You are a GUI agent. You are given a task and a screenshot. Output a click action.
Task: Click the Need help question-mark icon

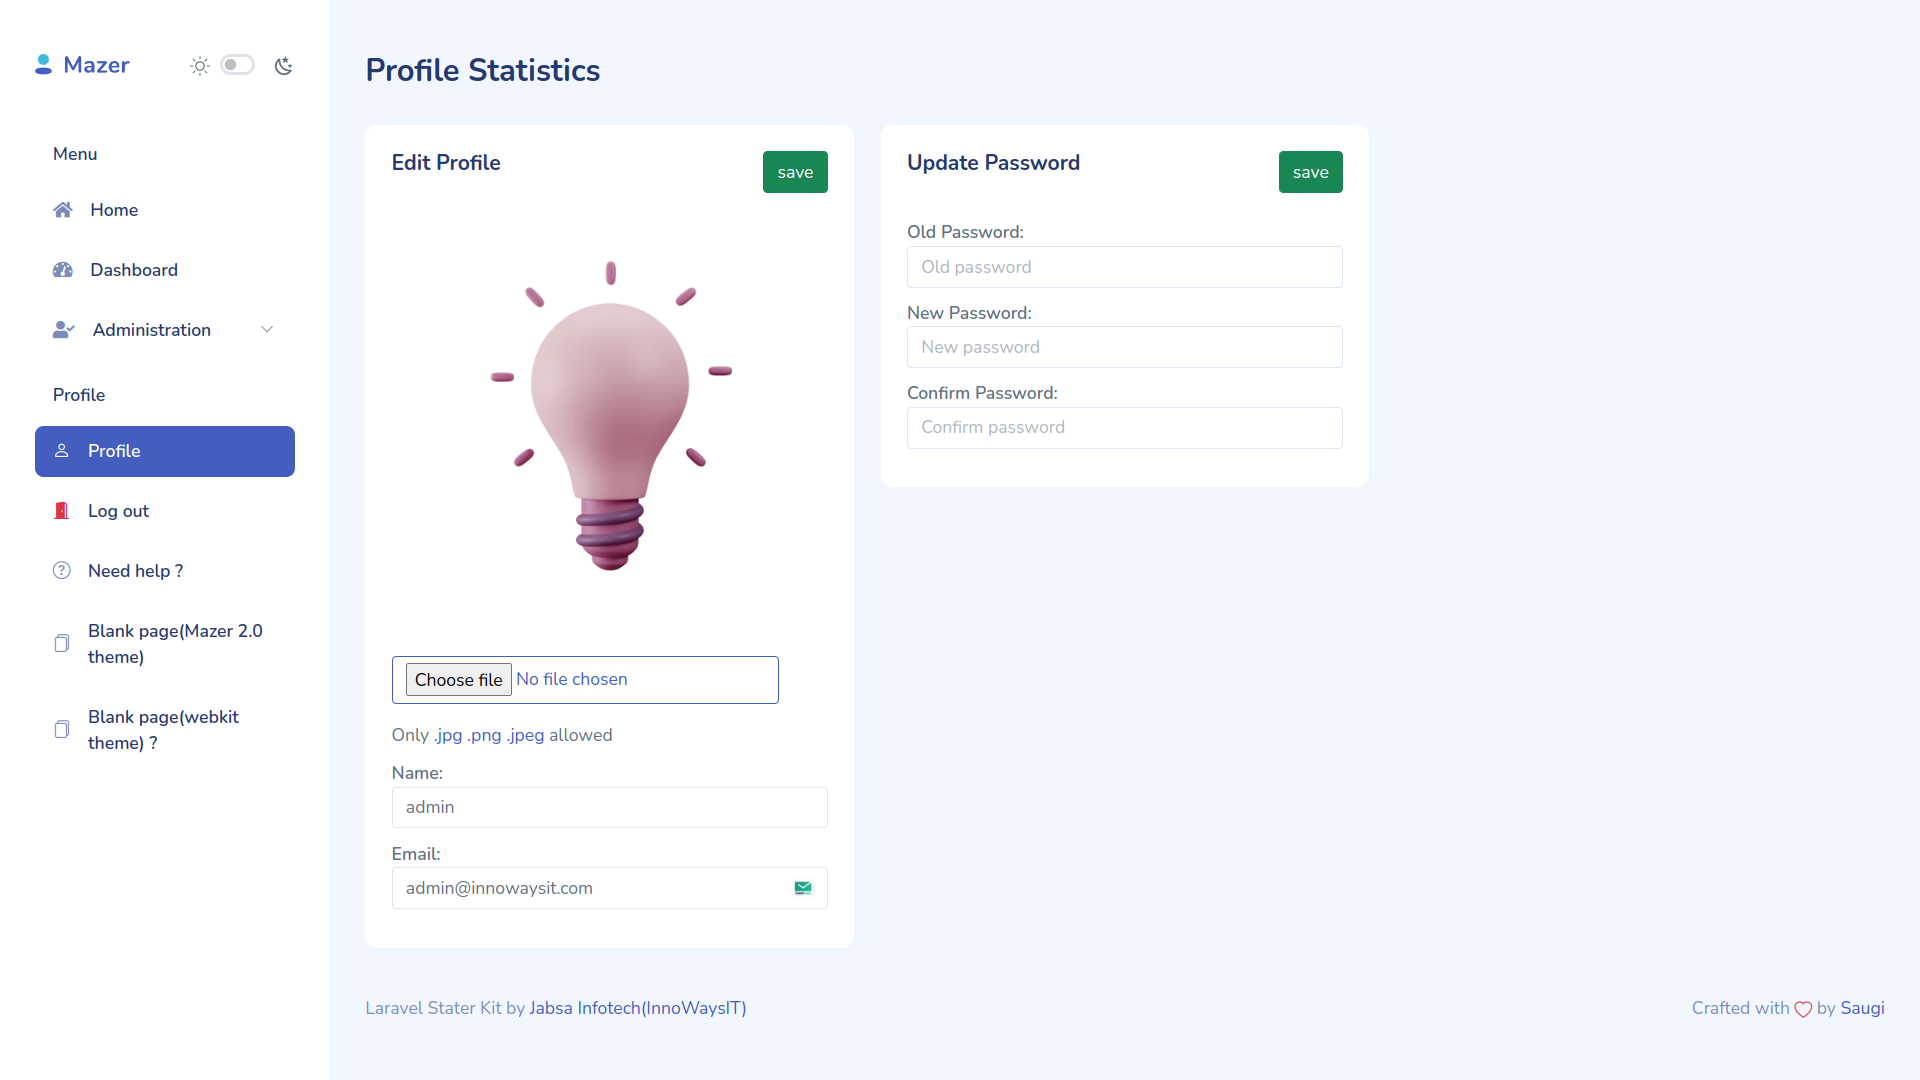tap(62, 571)
